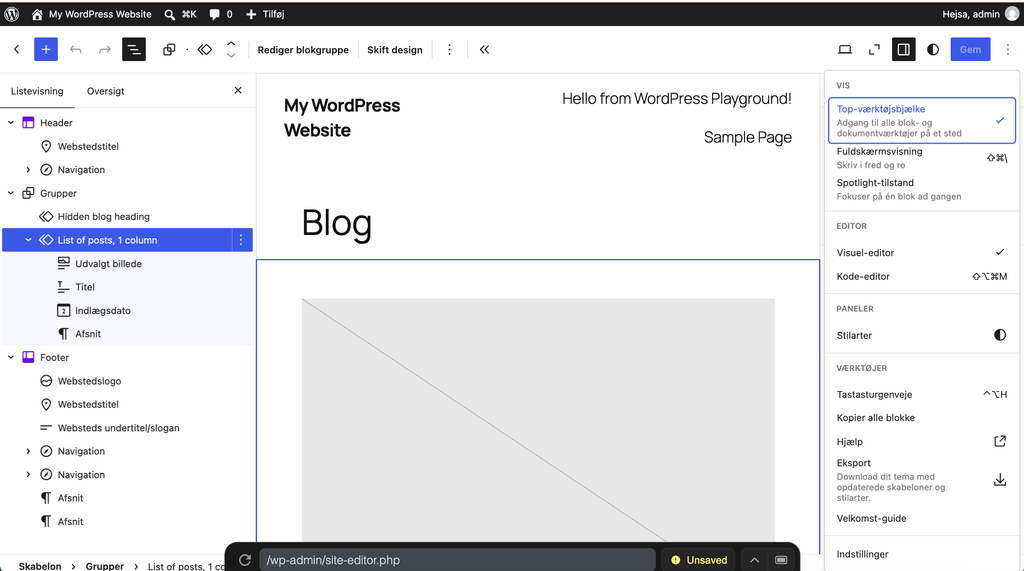Screen dimensions: 1024x571
Task: Collapse the Footer section chevron
Action: [11, 357]
